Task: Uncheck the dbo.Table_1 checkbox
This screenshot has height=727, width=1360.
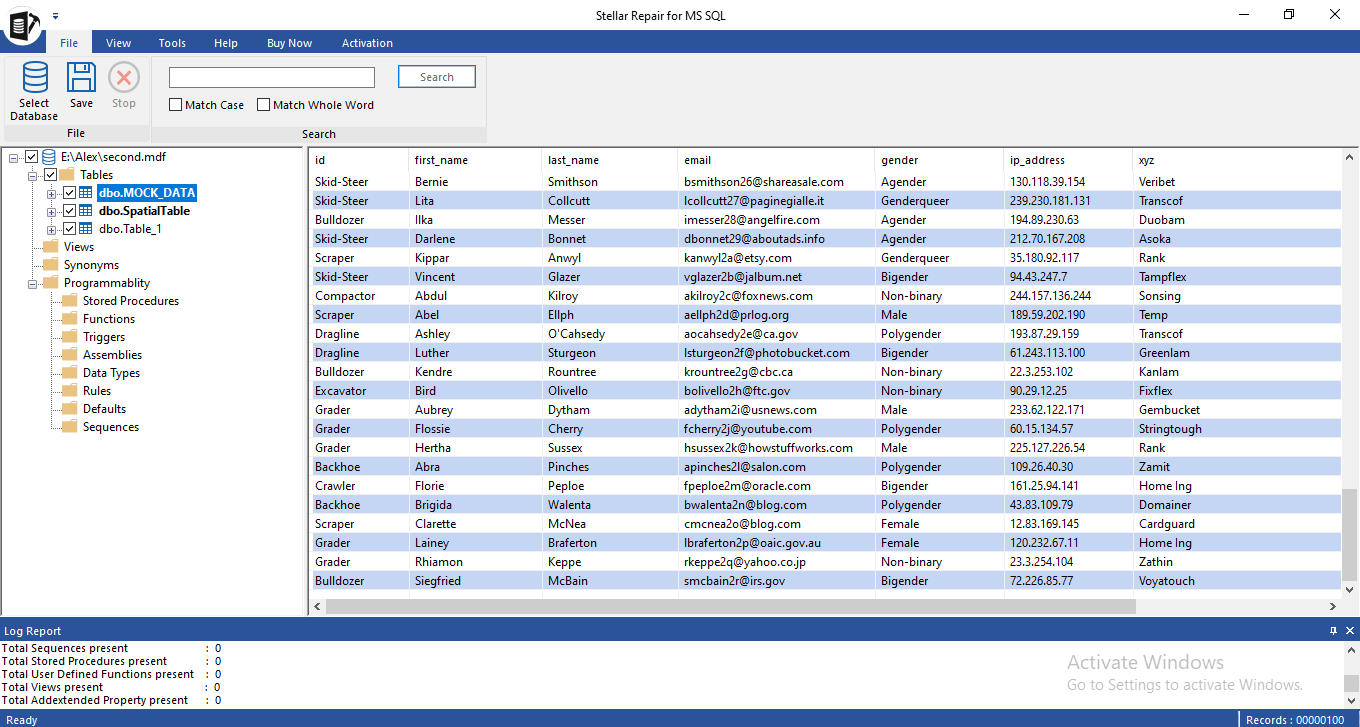Action: click(x=69, y=229)
